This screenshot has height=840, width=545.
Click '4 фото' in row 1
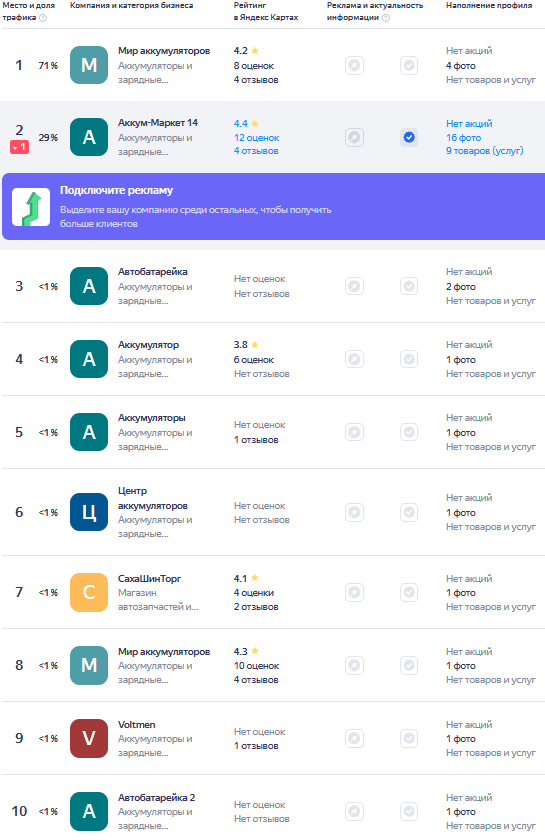tap(460, 66)
